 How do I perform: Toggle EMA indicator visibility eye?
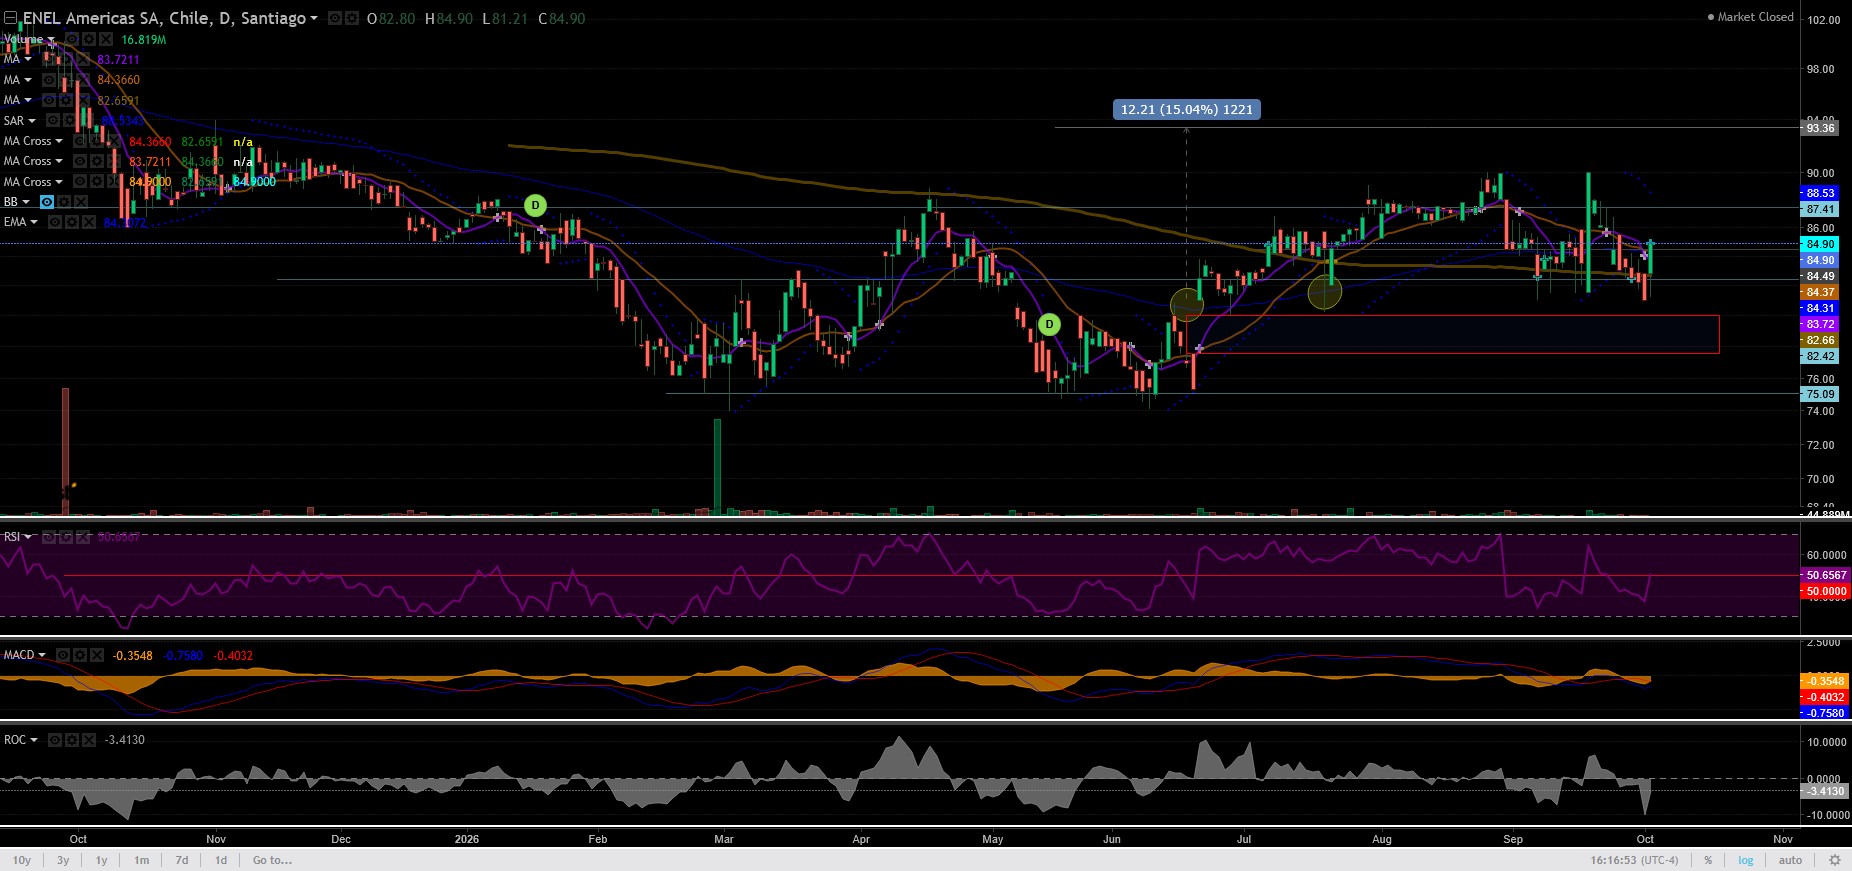(55, 222)
